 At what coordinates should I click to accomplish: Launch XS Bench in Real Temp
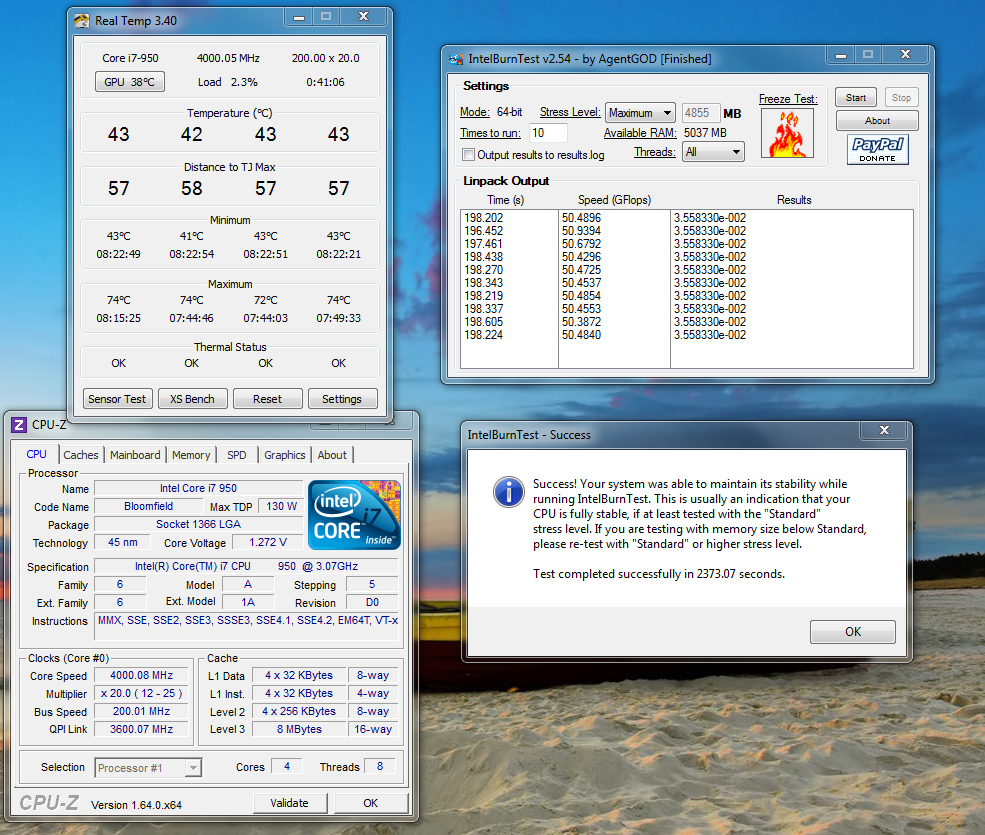[192, 399]
